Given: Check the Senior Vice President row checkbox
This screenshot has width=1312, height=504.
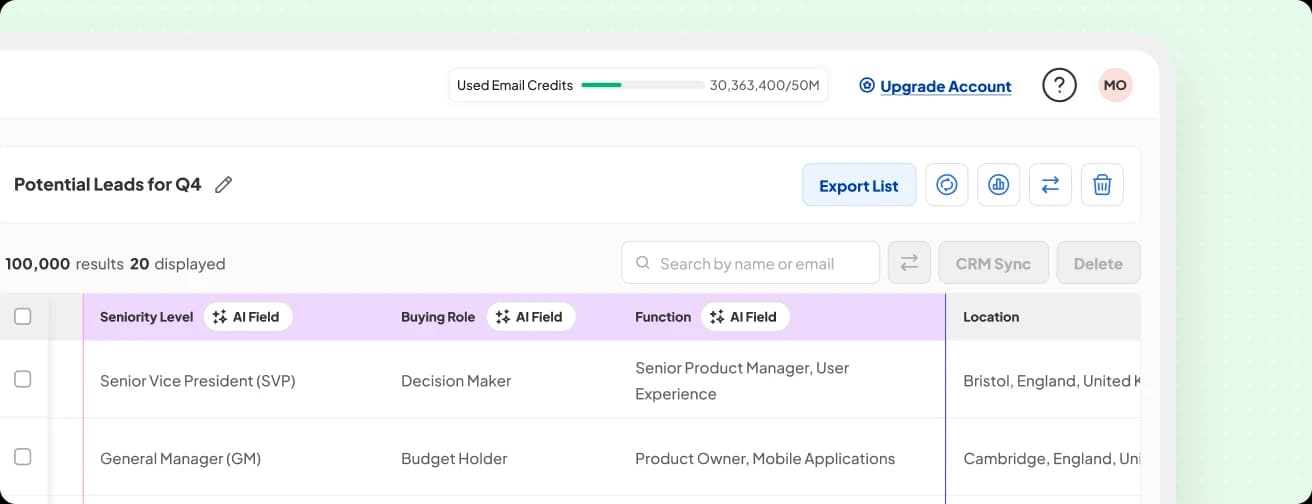Looking at the screenshot, I should 22,380.
